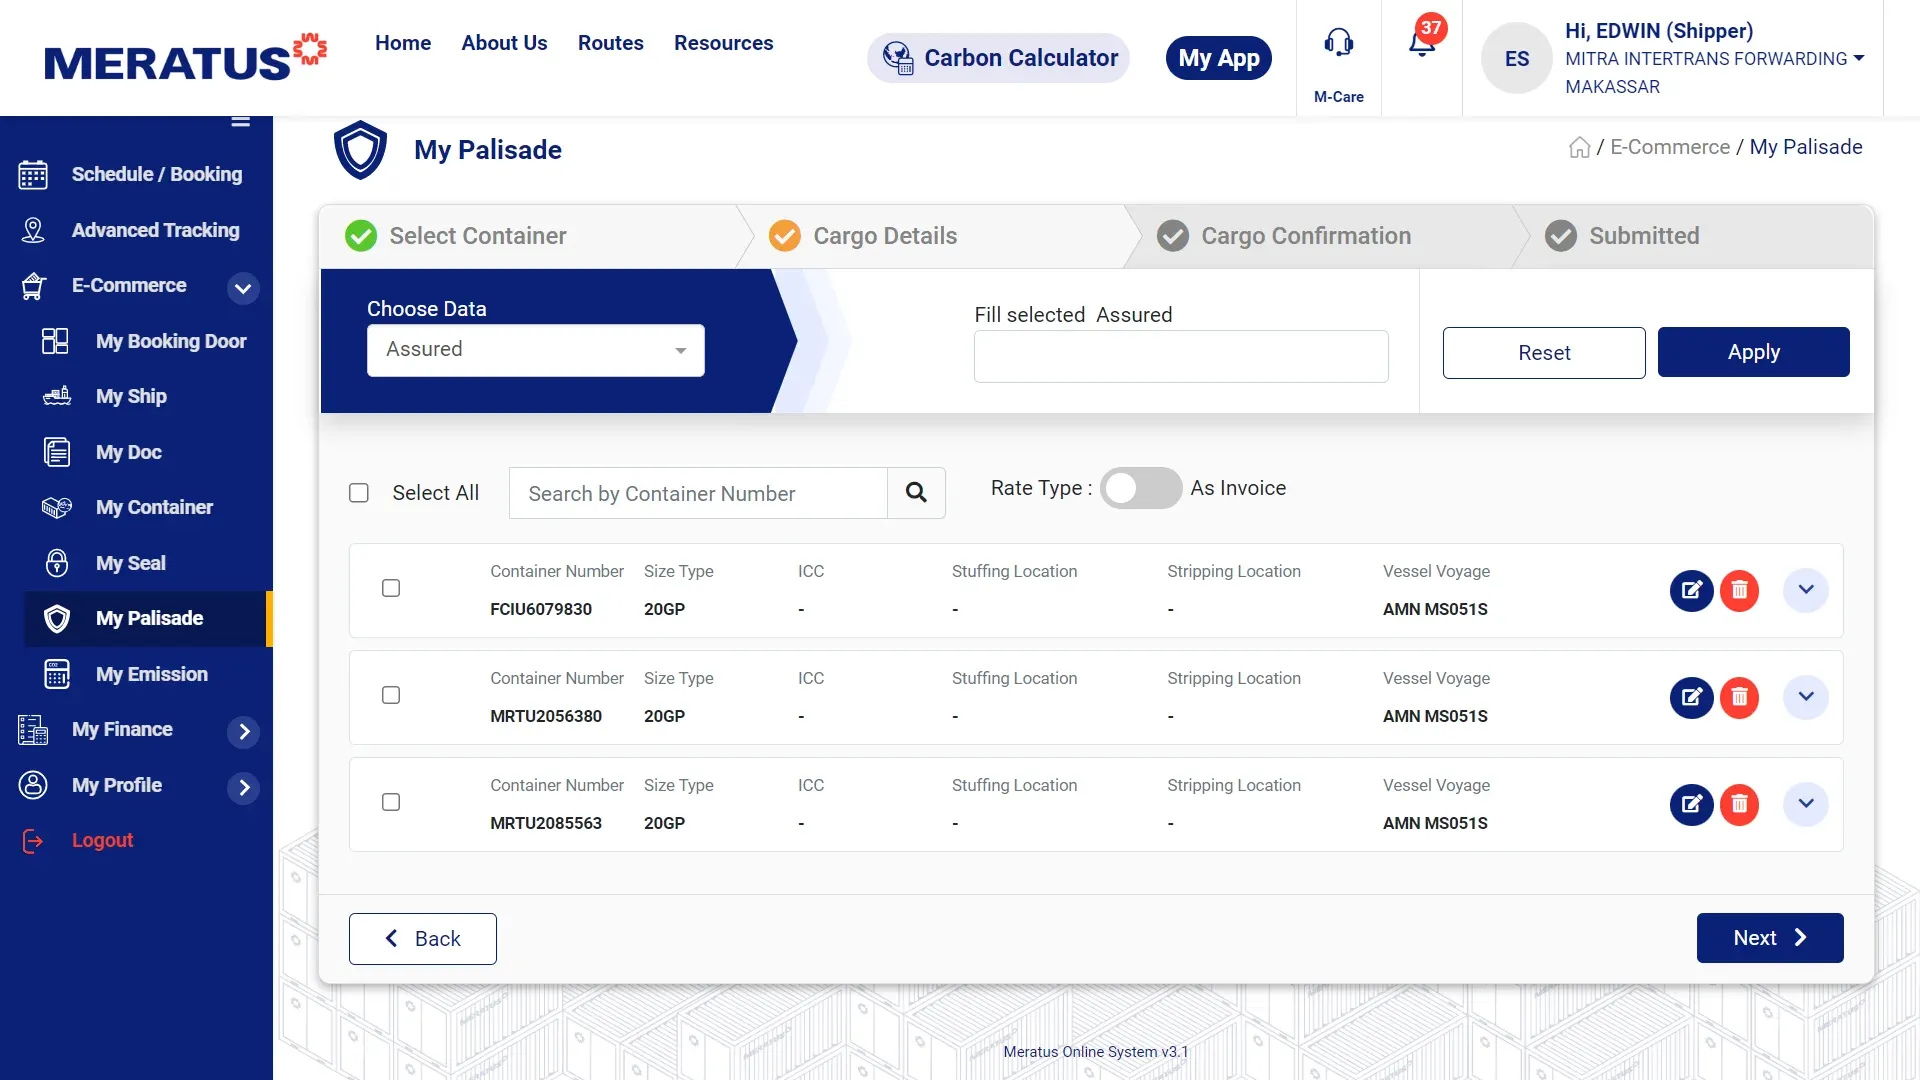Open the Routes menu item
This screenshot has height=1080, width=1920.
tap(610, 43)
